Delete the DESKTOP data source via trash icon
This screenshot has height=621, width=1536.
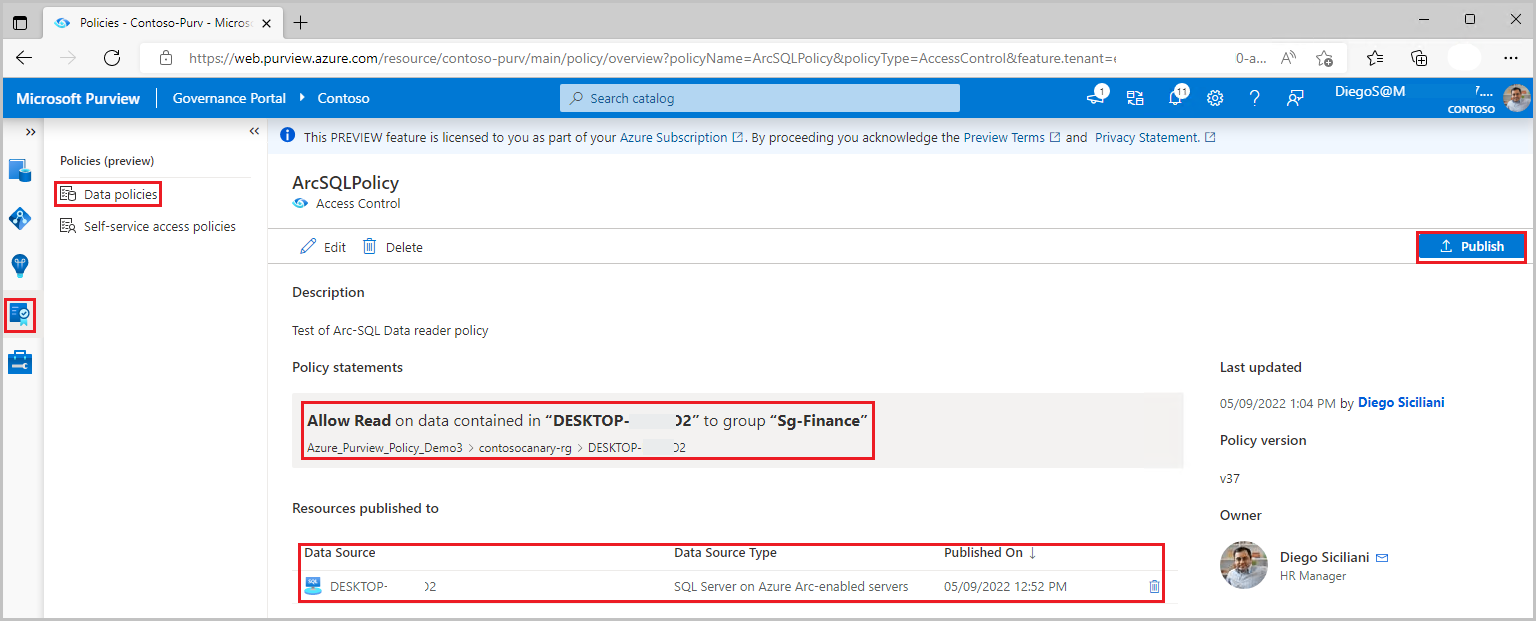[1154, 586]
